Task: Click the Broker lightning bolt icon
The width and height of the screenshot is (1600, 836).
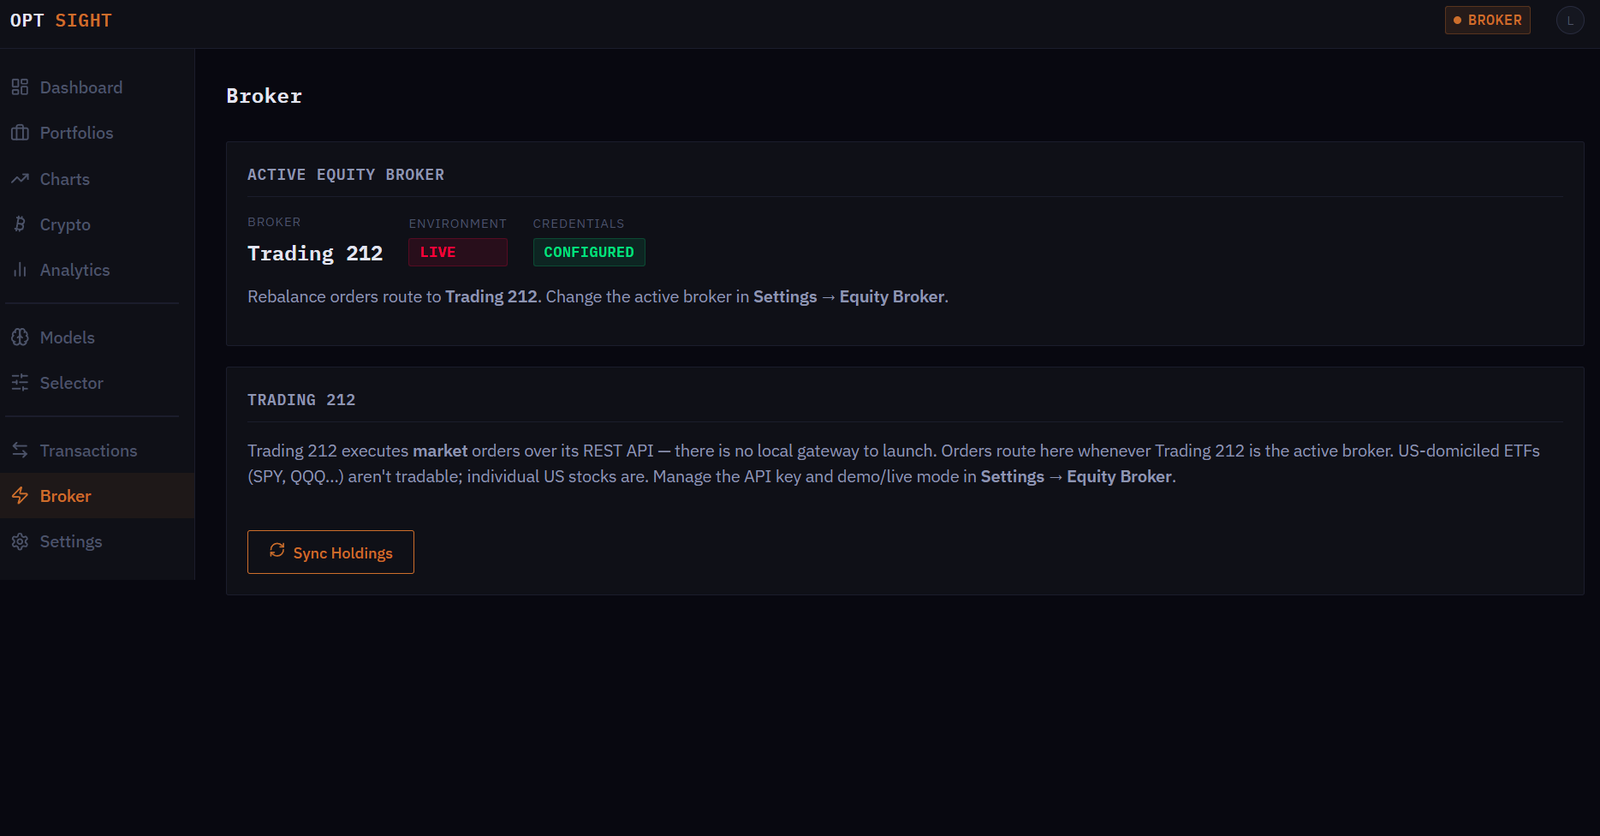Action: point(20,496)
